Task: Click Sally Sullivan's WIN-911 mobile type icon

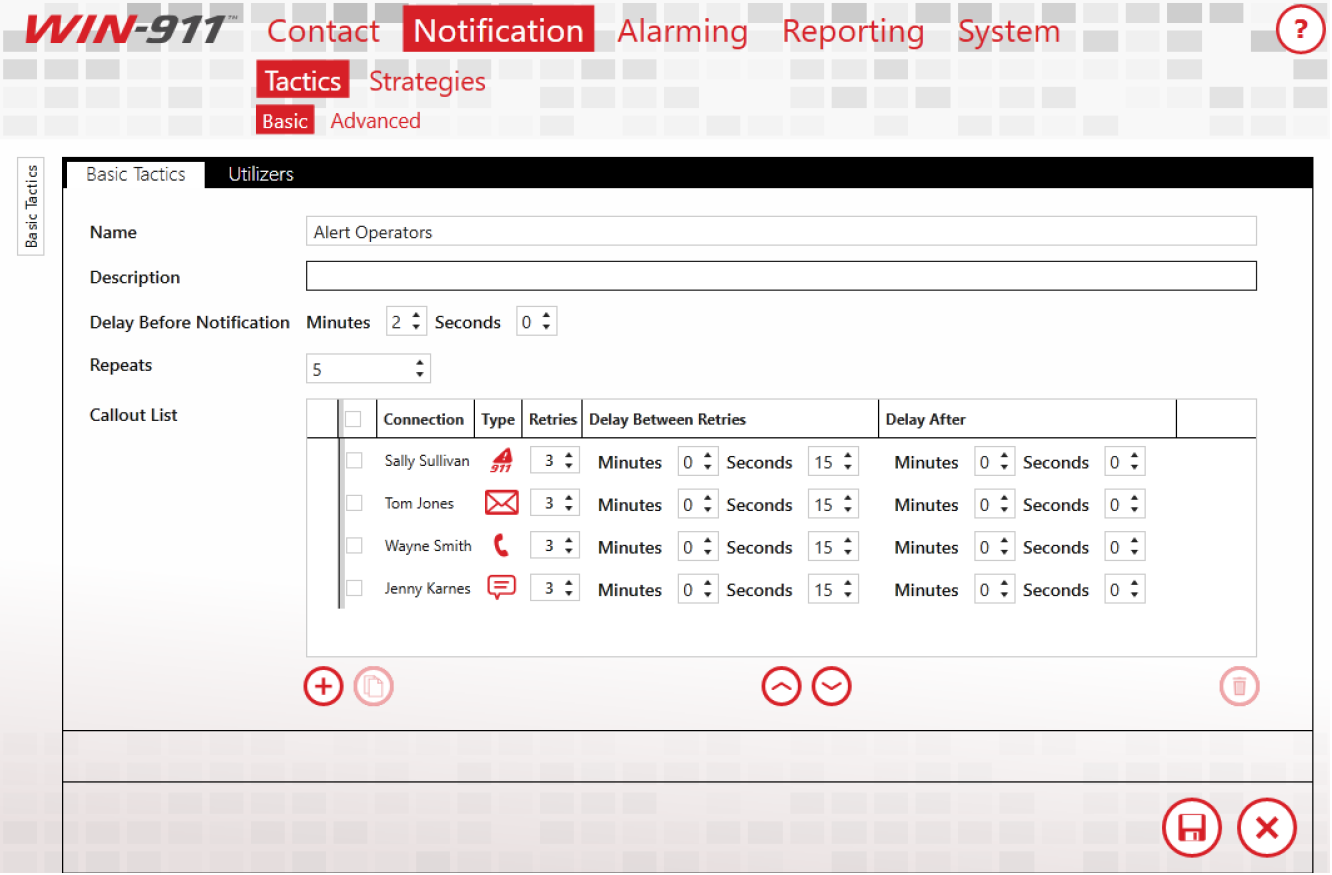Action: pos(501,461)
